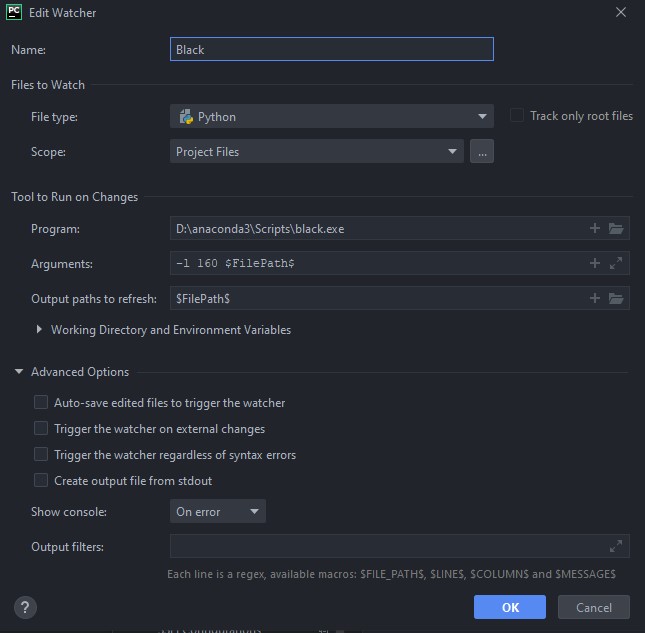
Task: Browse for program using folder icon
Action: tap(616, 228)
